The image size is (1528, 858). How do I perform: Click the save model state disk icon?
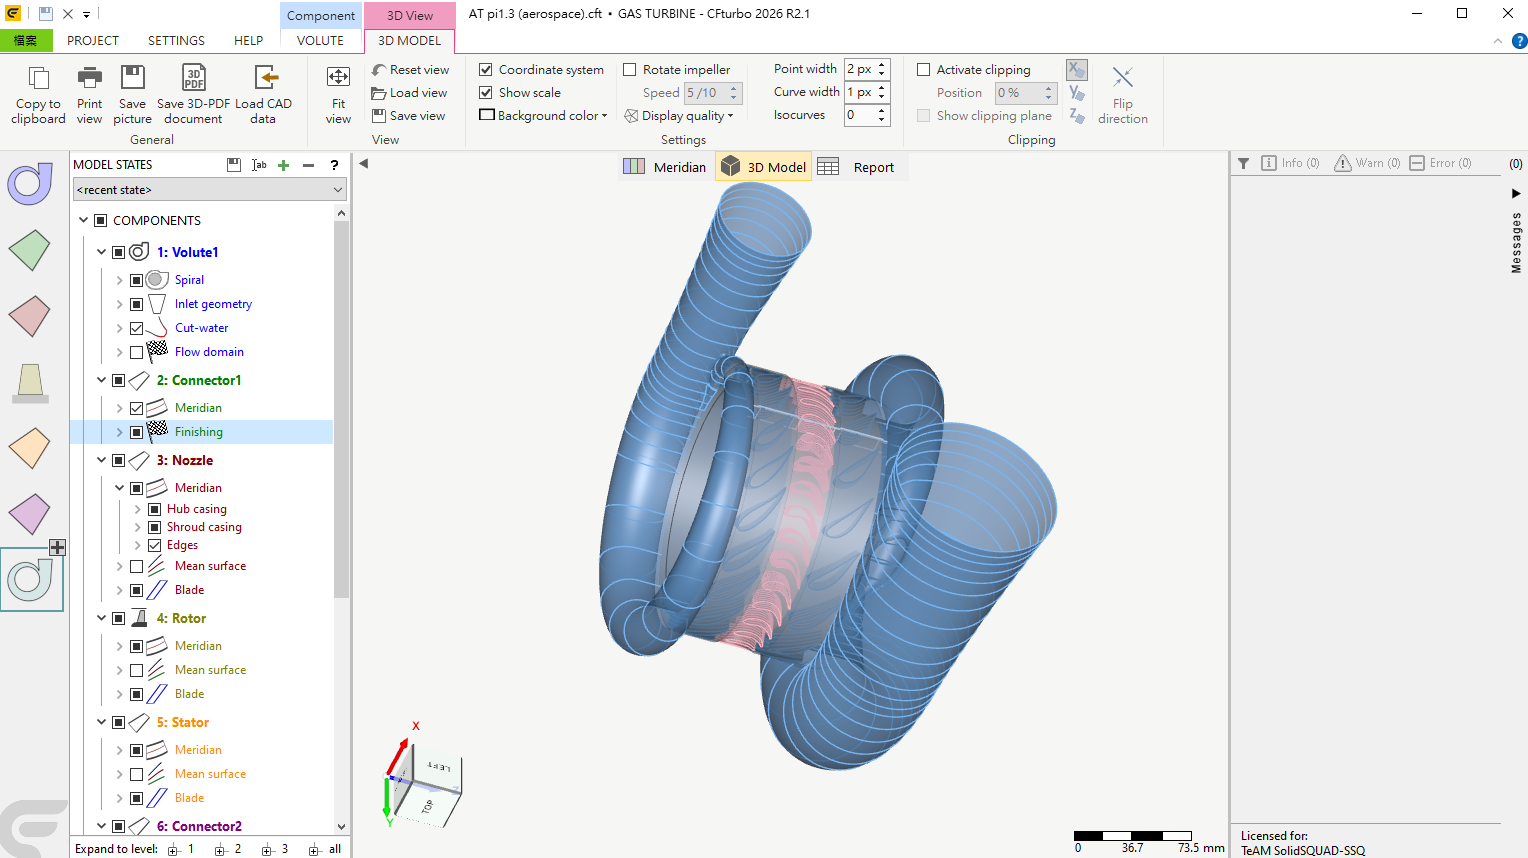pyautogui.click(x=234, y=165)
